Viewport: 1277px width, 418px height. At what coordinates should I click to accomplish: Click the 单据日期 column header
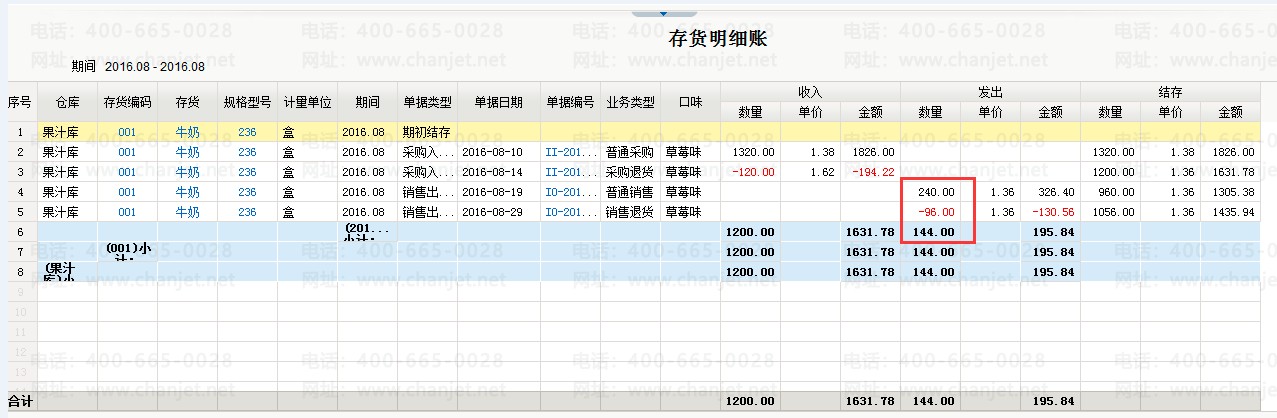498,102
